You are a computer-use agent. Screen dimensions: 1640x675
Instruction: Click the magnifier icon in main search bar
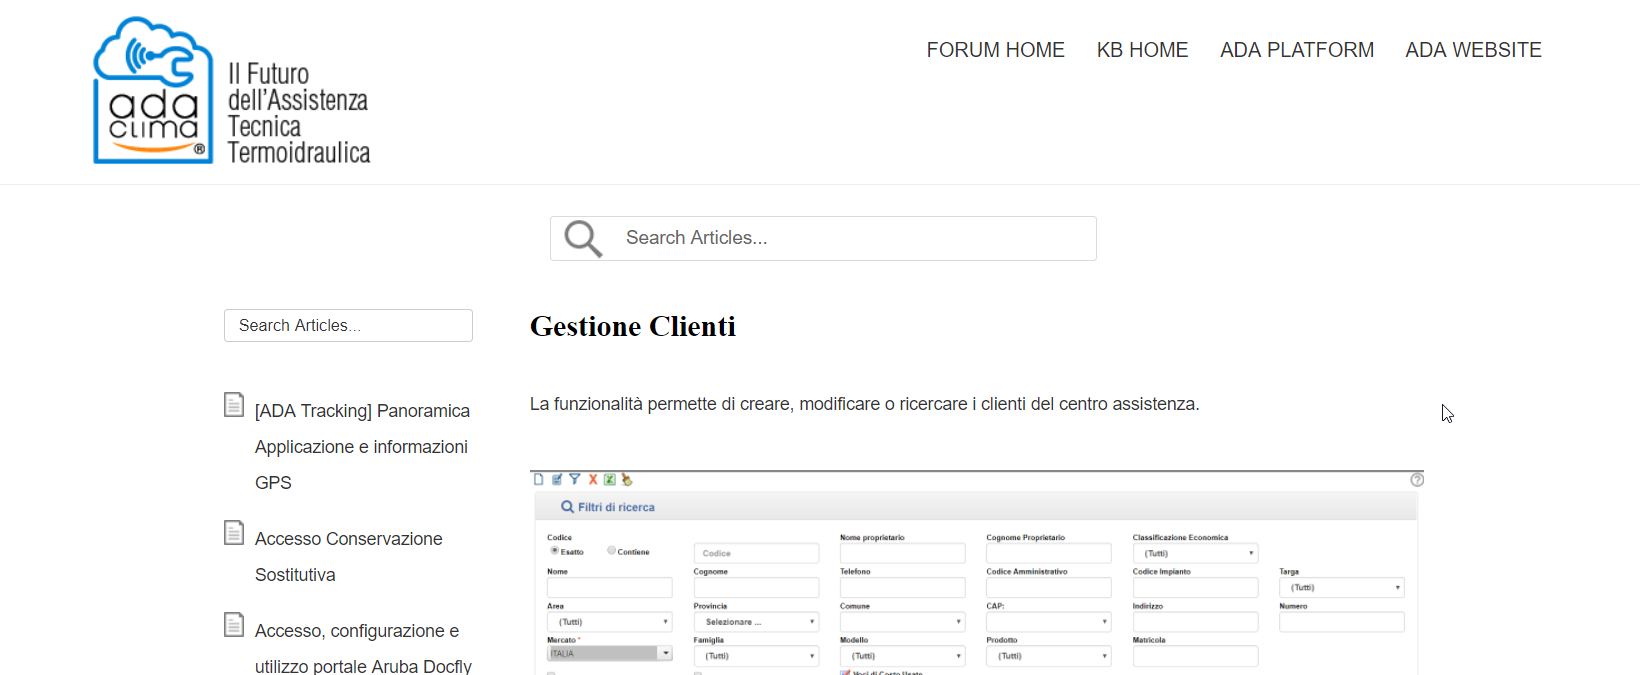point(583,239)
